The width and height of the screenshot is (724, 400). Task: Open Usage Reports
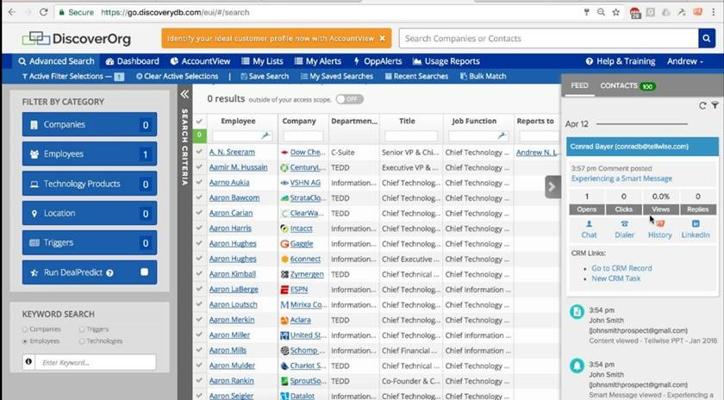[x=446, y=61]
